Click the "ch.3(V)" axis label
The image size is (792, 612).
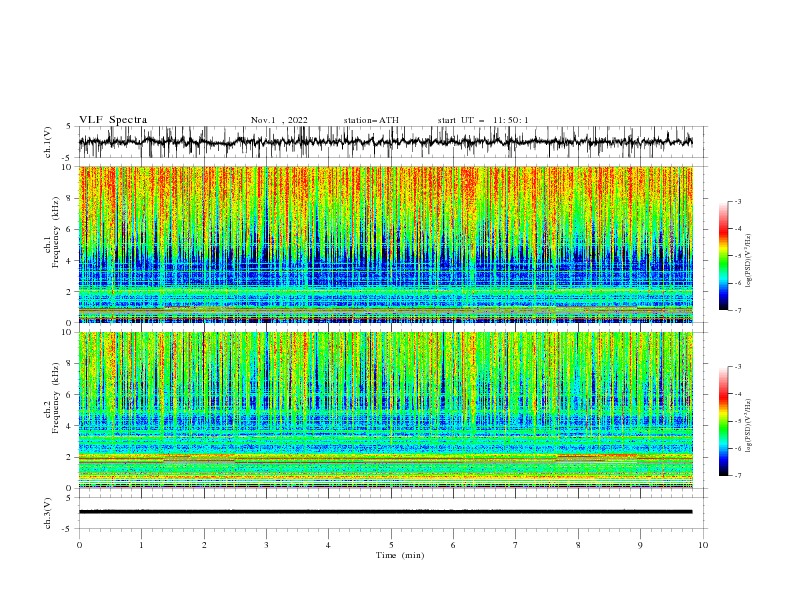coord(48,513)
